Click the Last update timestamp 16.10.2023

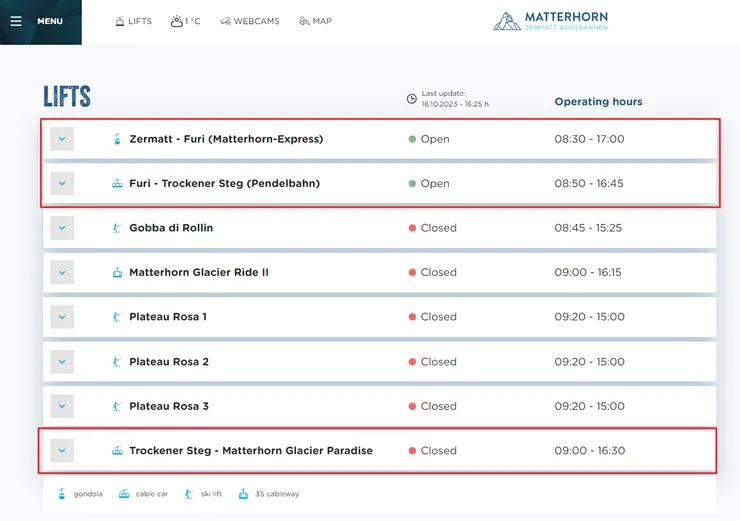tap(455, 104)
